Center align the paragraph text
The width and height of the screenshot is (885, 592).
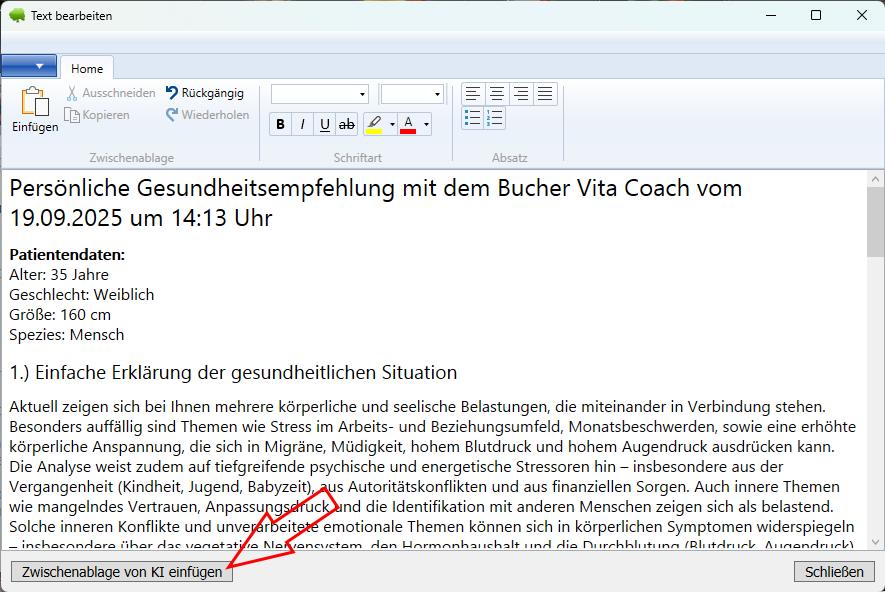point(496,94)
